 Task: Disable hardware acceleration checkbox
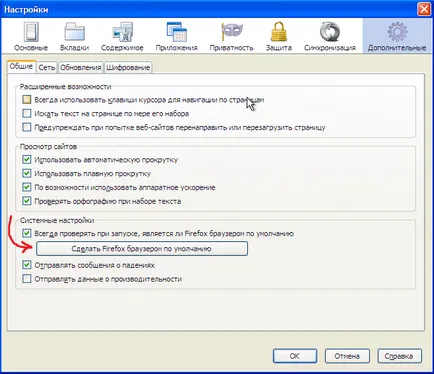27,187
